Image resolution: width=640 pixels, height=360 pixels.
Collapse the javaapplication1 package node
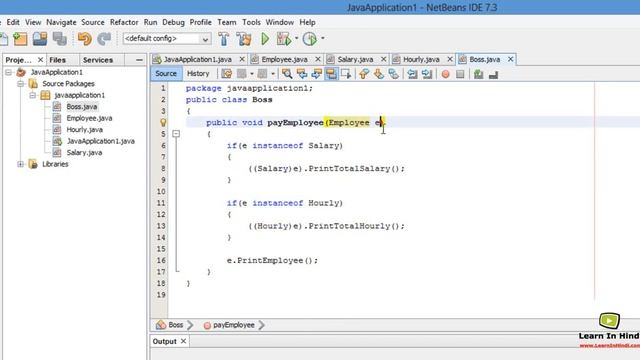(x=33, y=95)
